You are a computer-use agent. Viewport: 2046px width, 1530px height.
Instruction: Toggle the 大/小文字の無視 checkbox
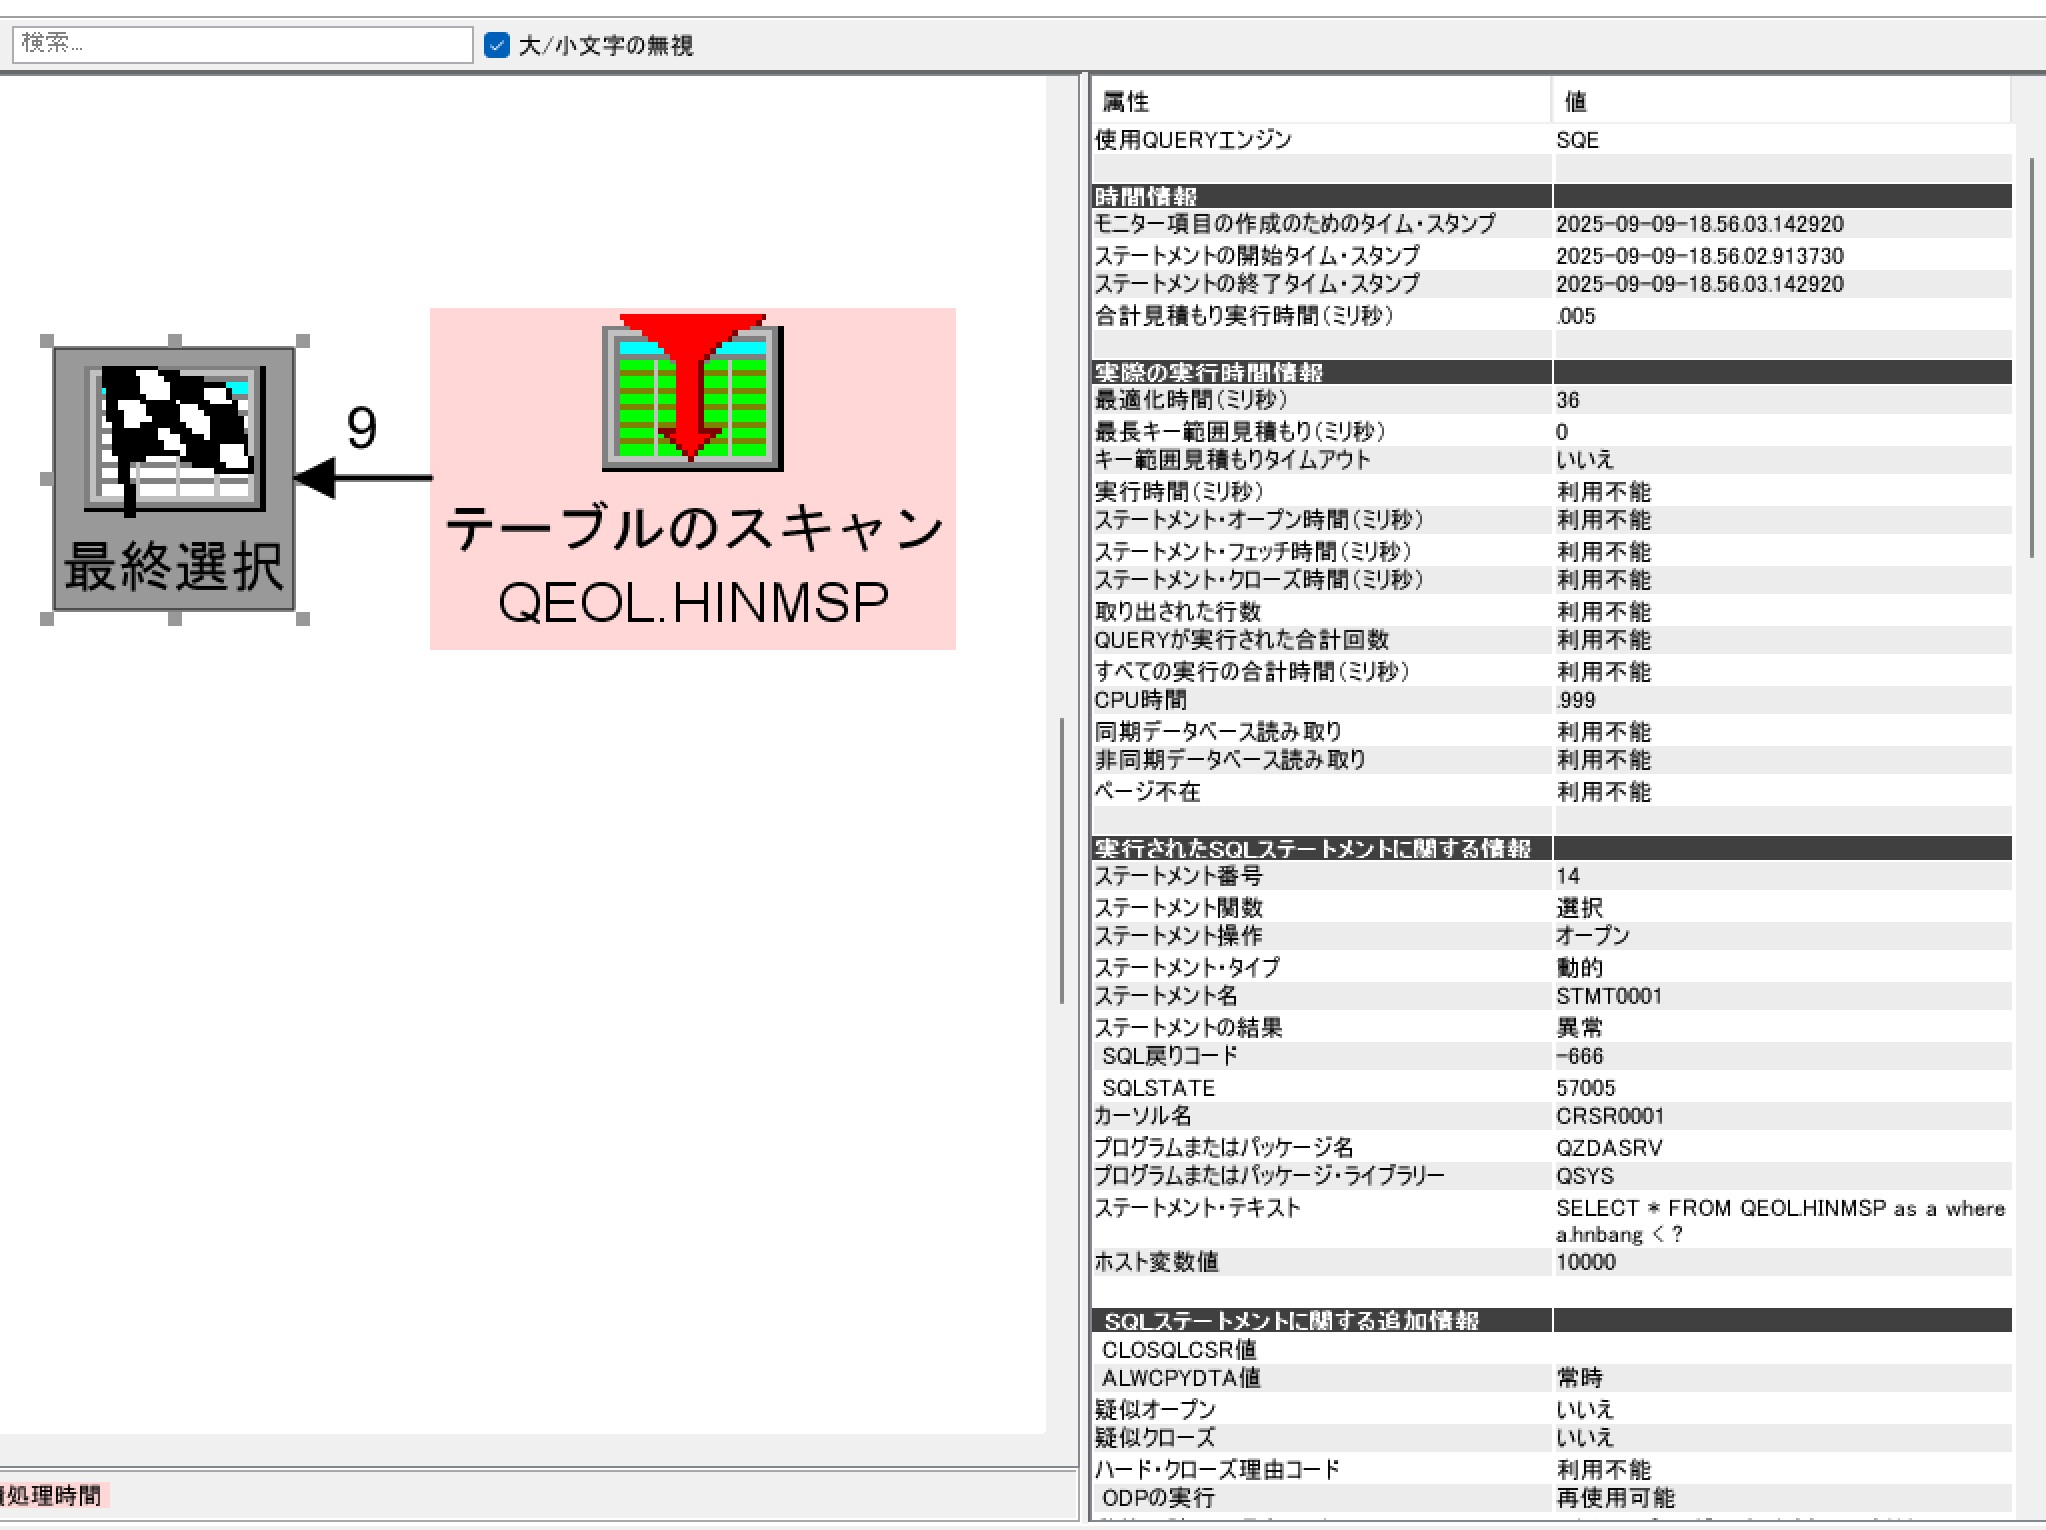pos(496,45)
